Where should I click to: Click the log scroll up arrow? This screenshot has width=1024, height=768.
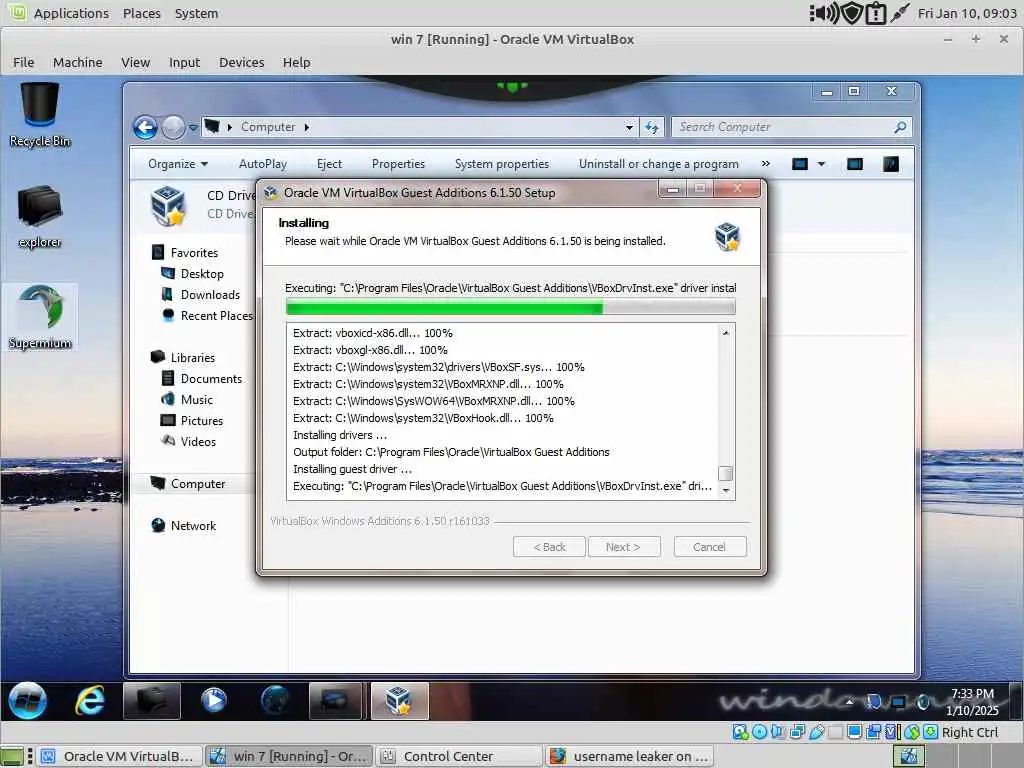pos(726,333)
